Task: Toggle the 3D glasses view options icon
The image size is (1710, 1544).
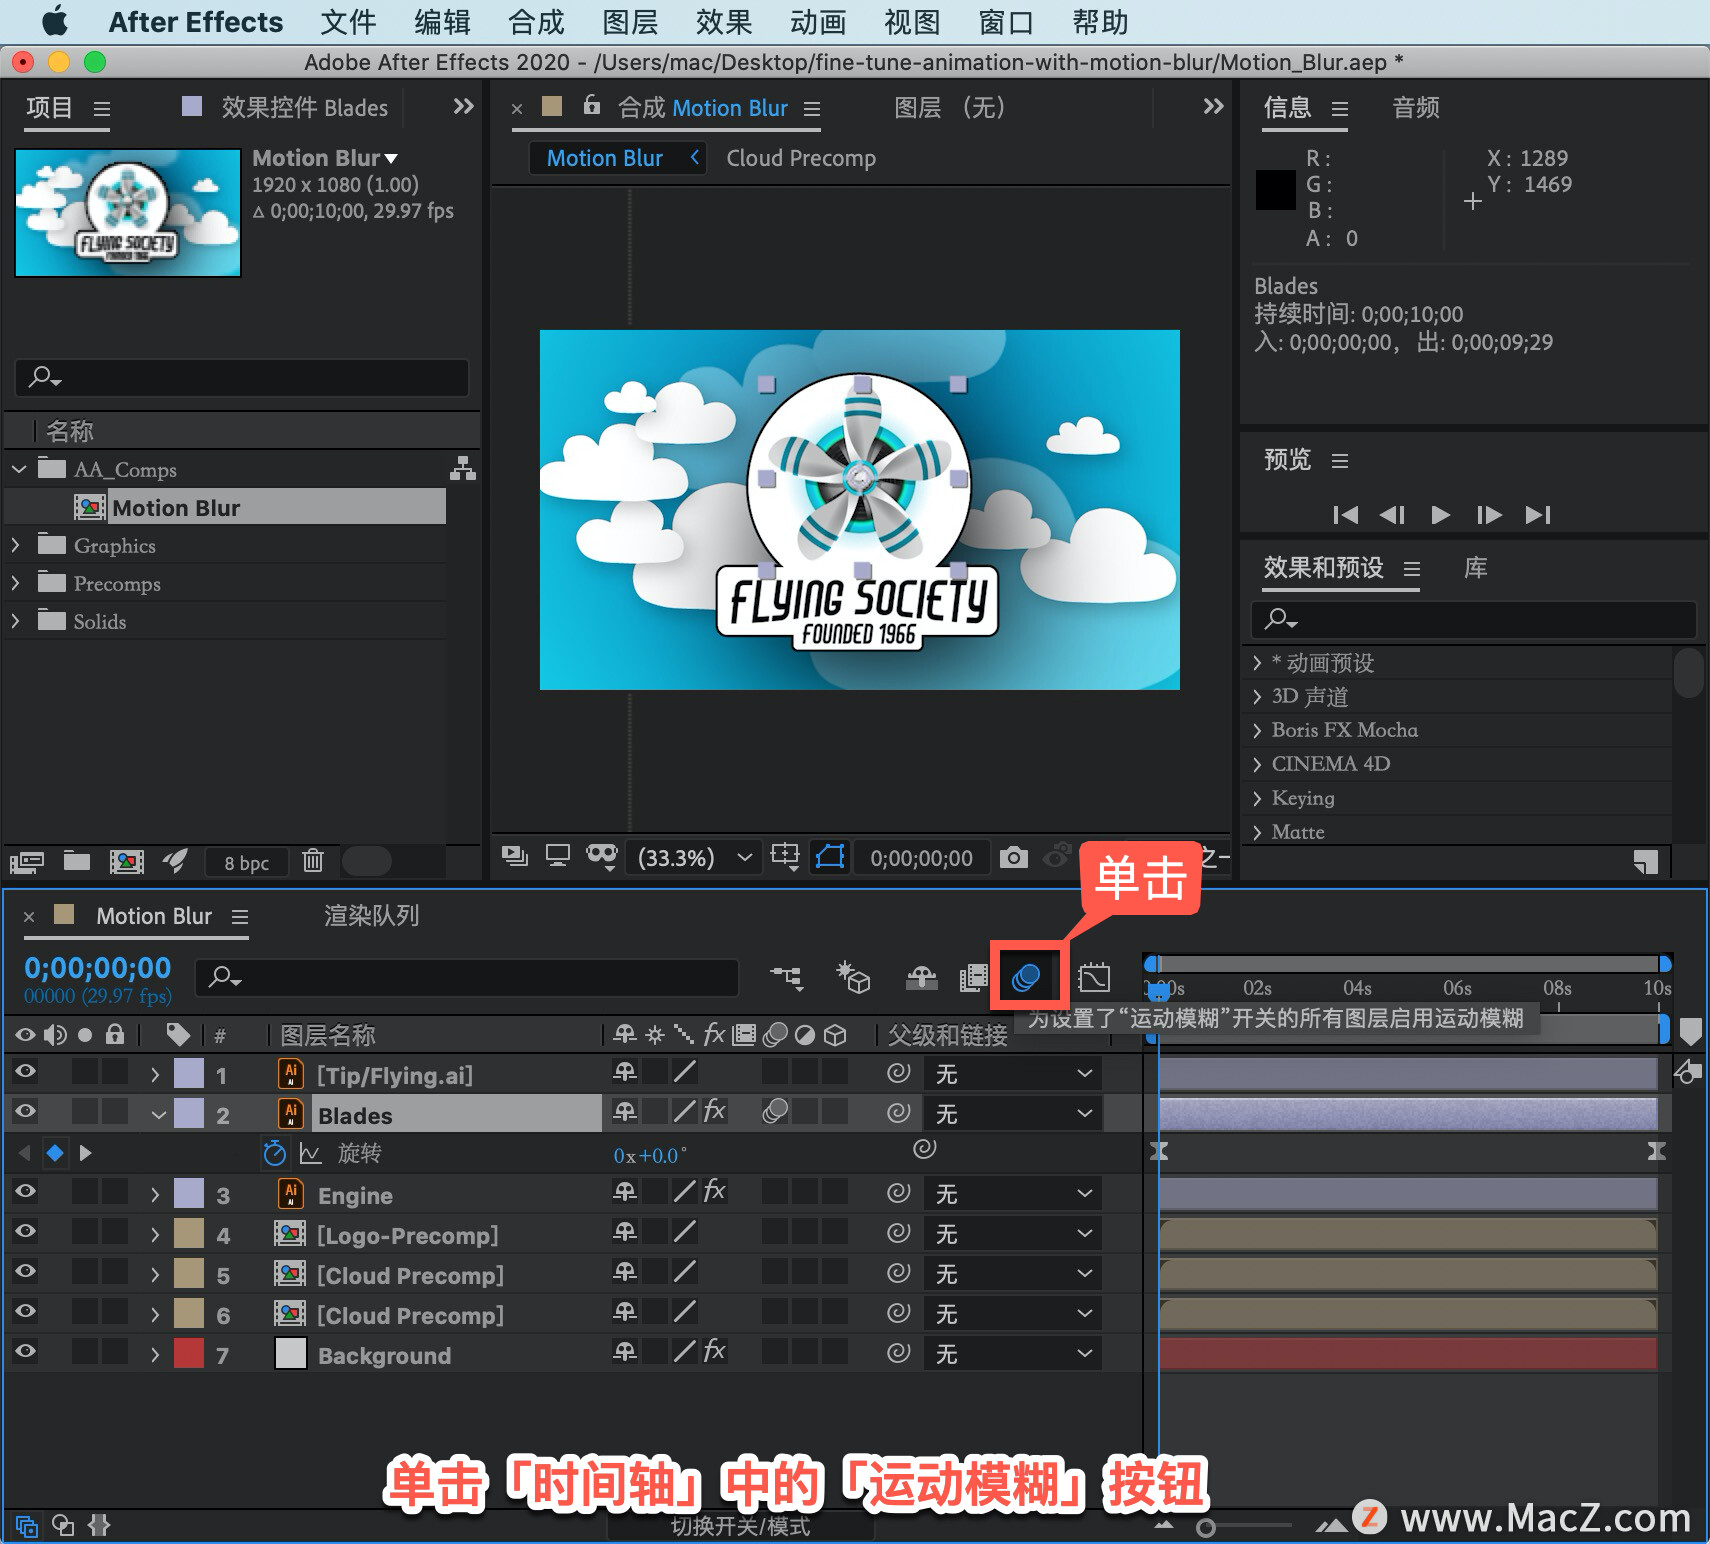Action: coord(602,856)
